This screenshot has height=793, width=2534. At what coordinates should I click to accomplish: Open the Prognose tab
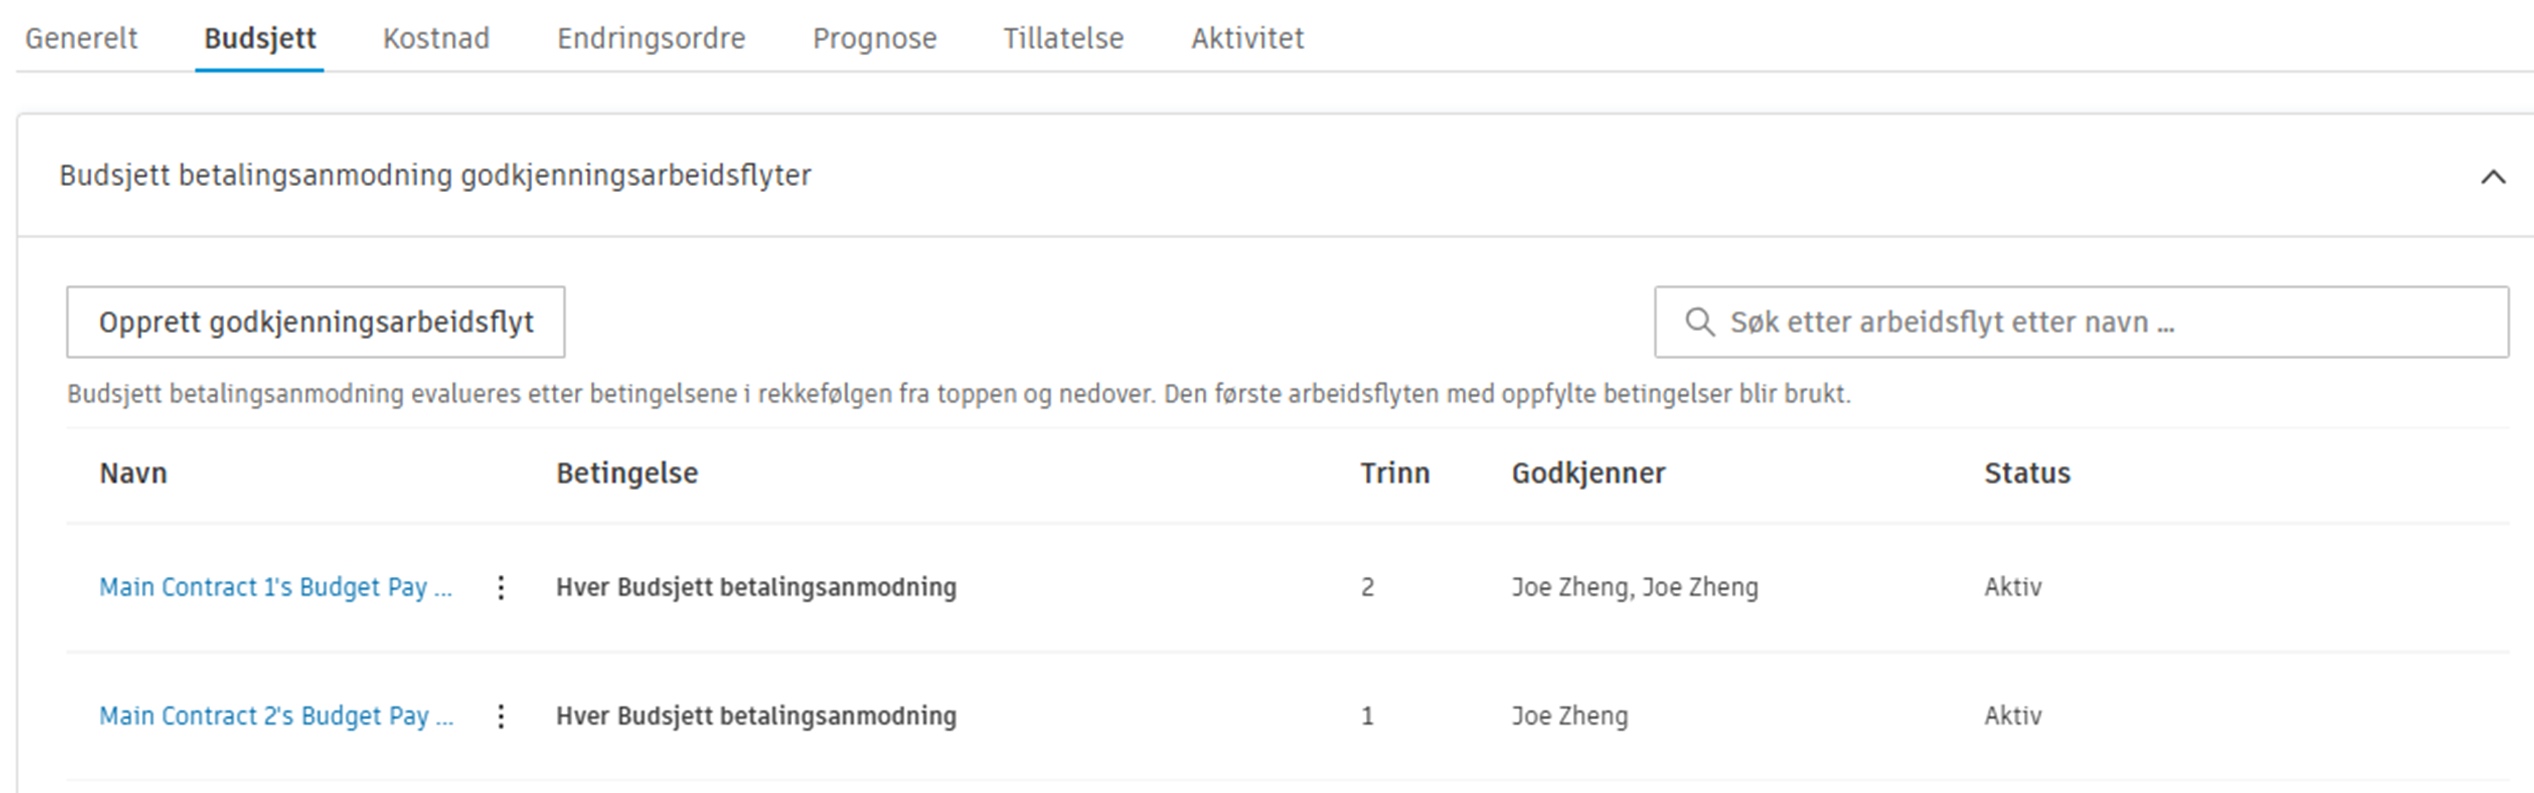tap(874, 38)
